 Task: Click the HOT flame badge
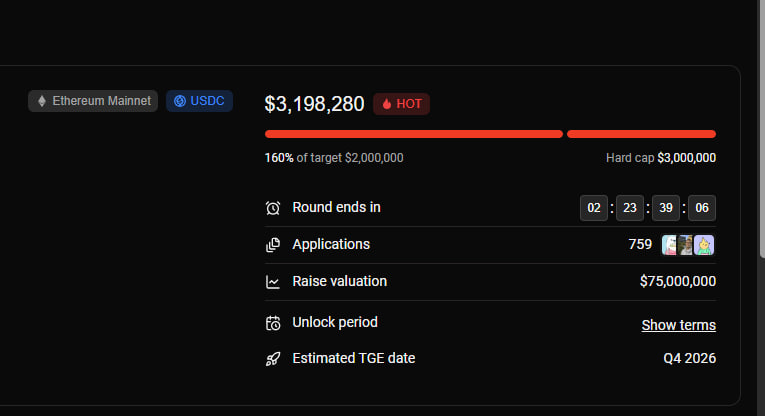pos(402,104)
